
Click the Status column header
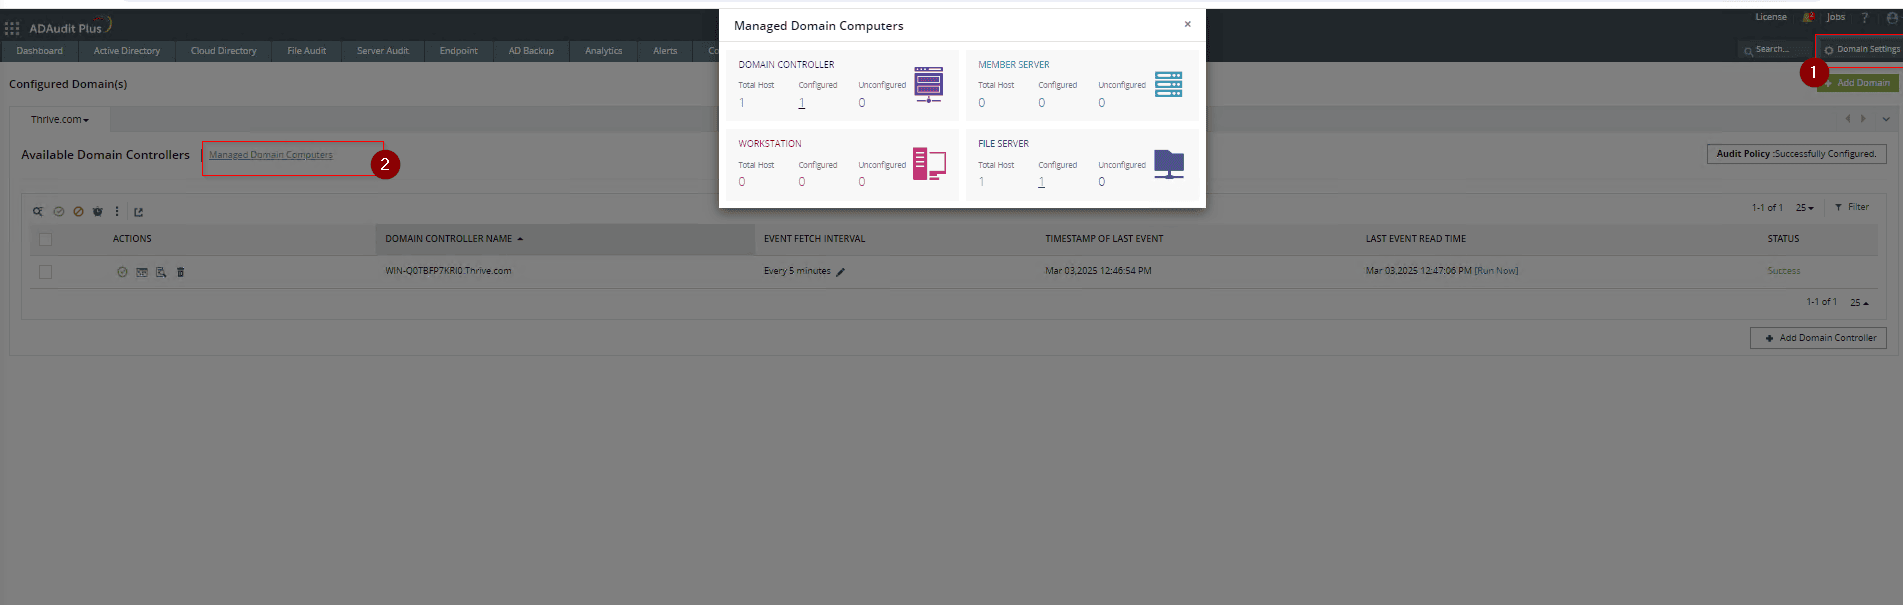click(x=1783, y=239)
